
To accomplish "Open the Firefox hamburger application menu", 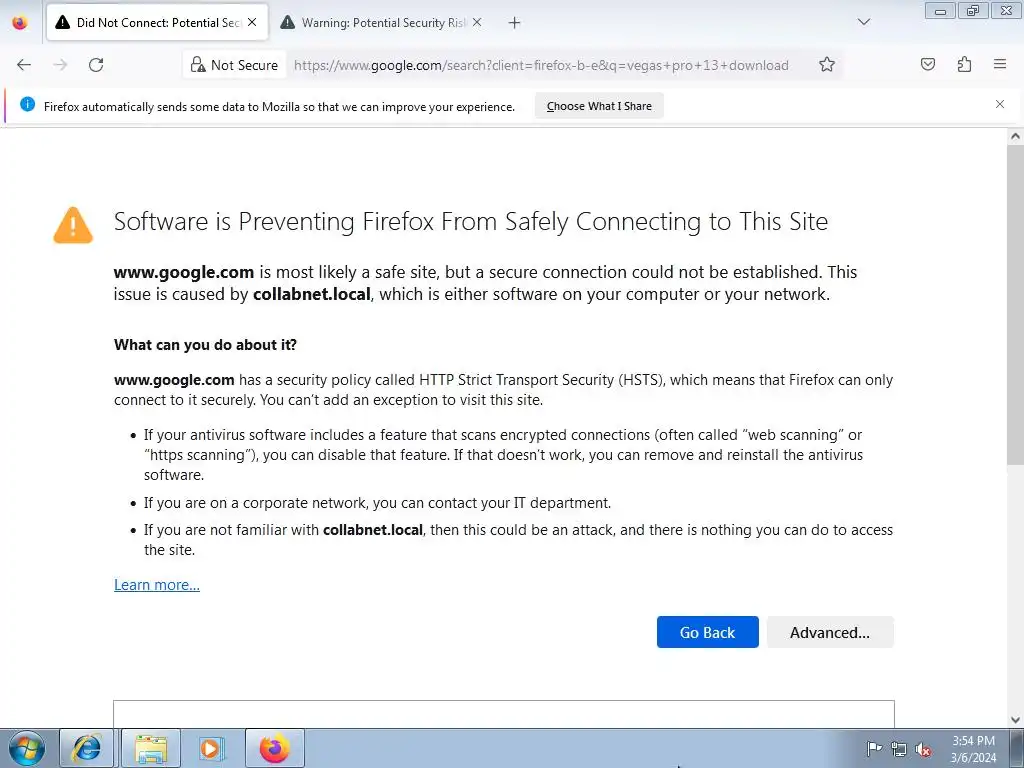I will pos(1000,64).
